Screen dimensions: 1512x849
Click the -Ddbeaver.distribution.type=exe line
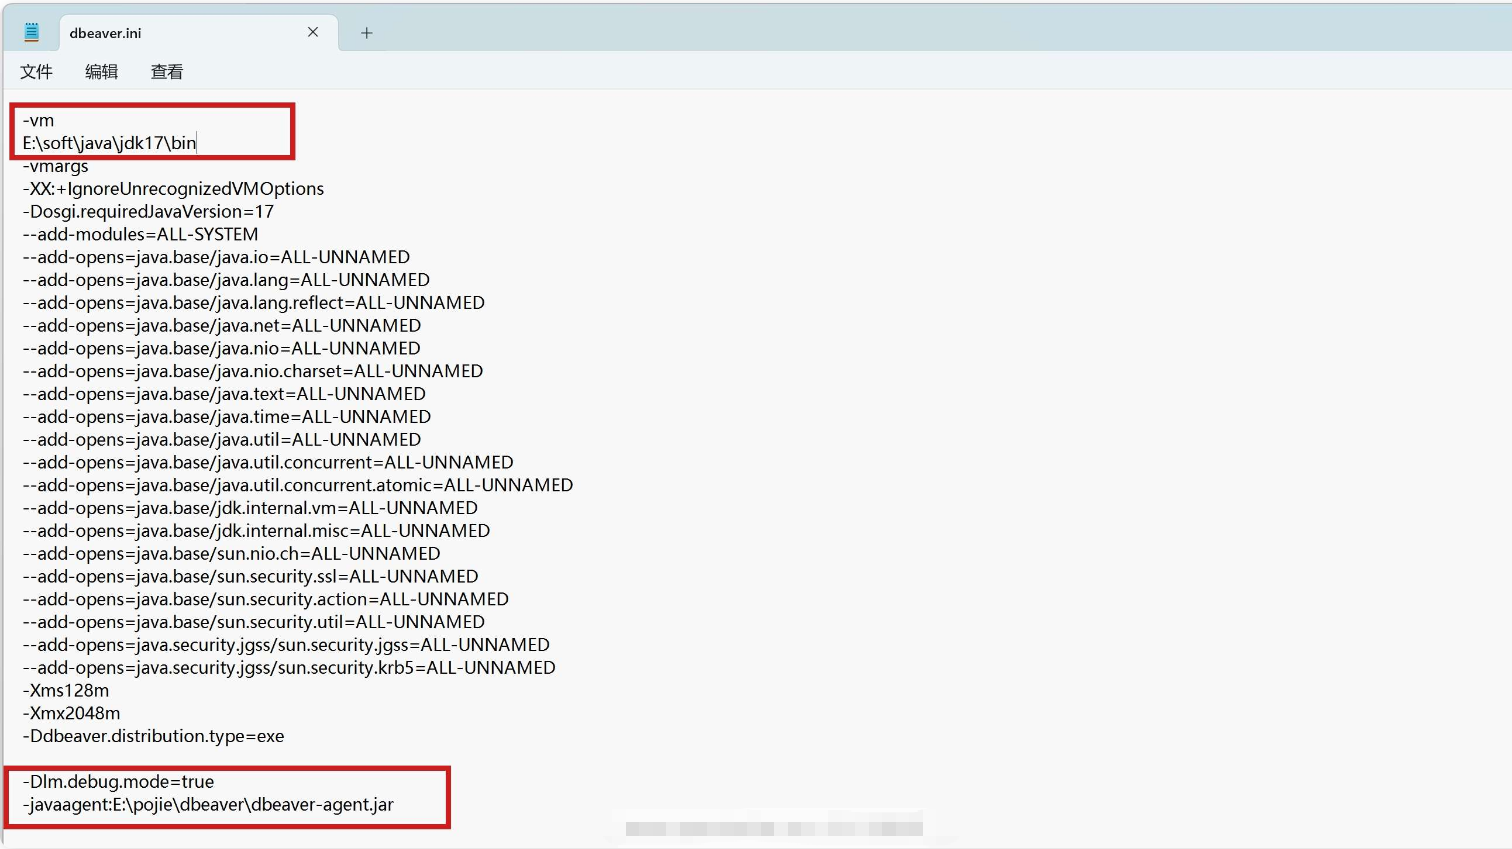point(153,737)
